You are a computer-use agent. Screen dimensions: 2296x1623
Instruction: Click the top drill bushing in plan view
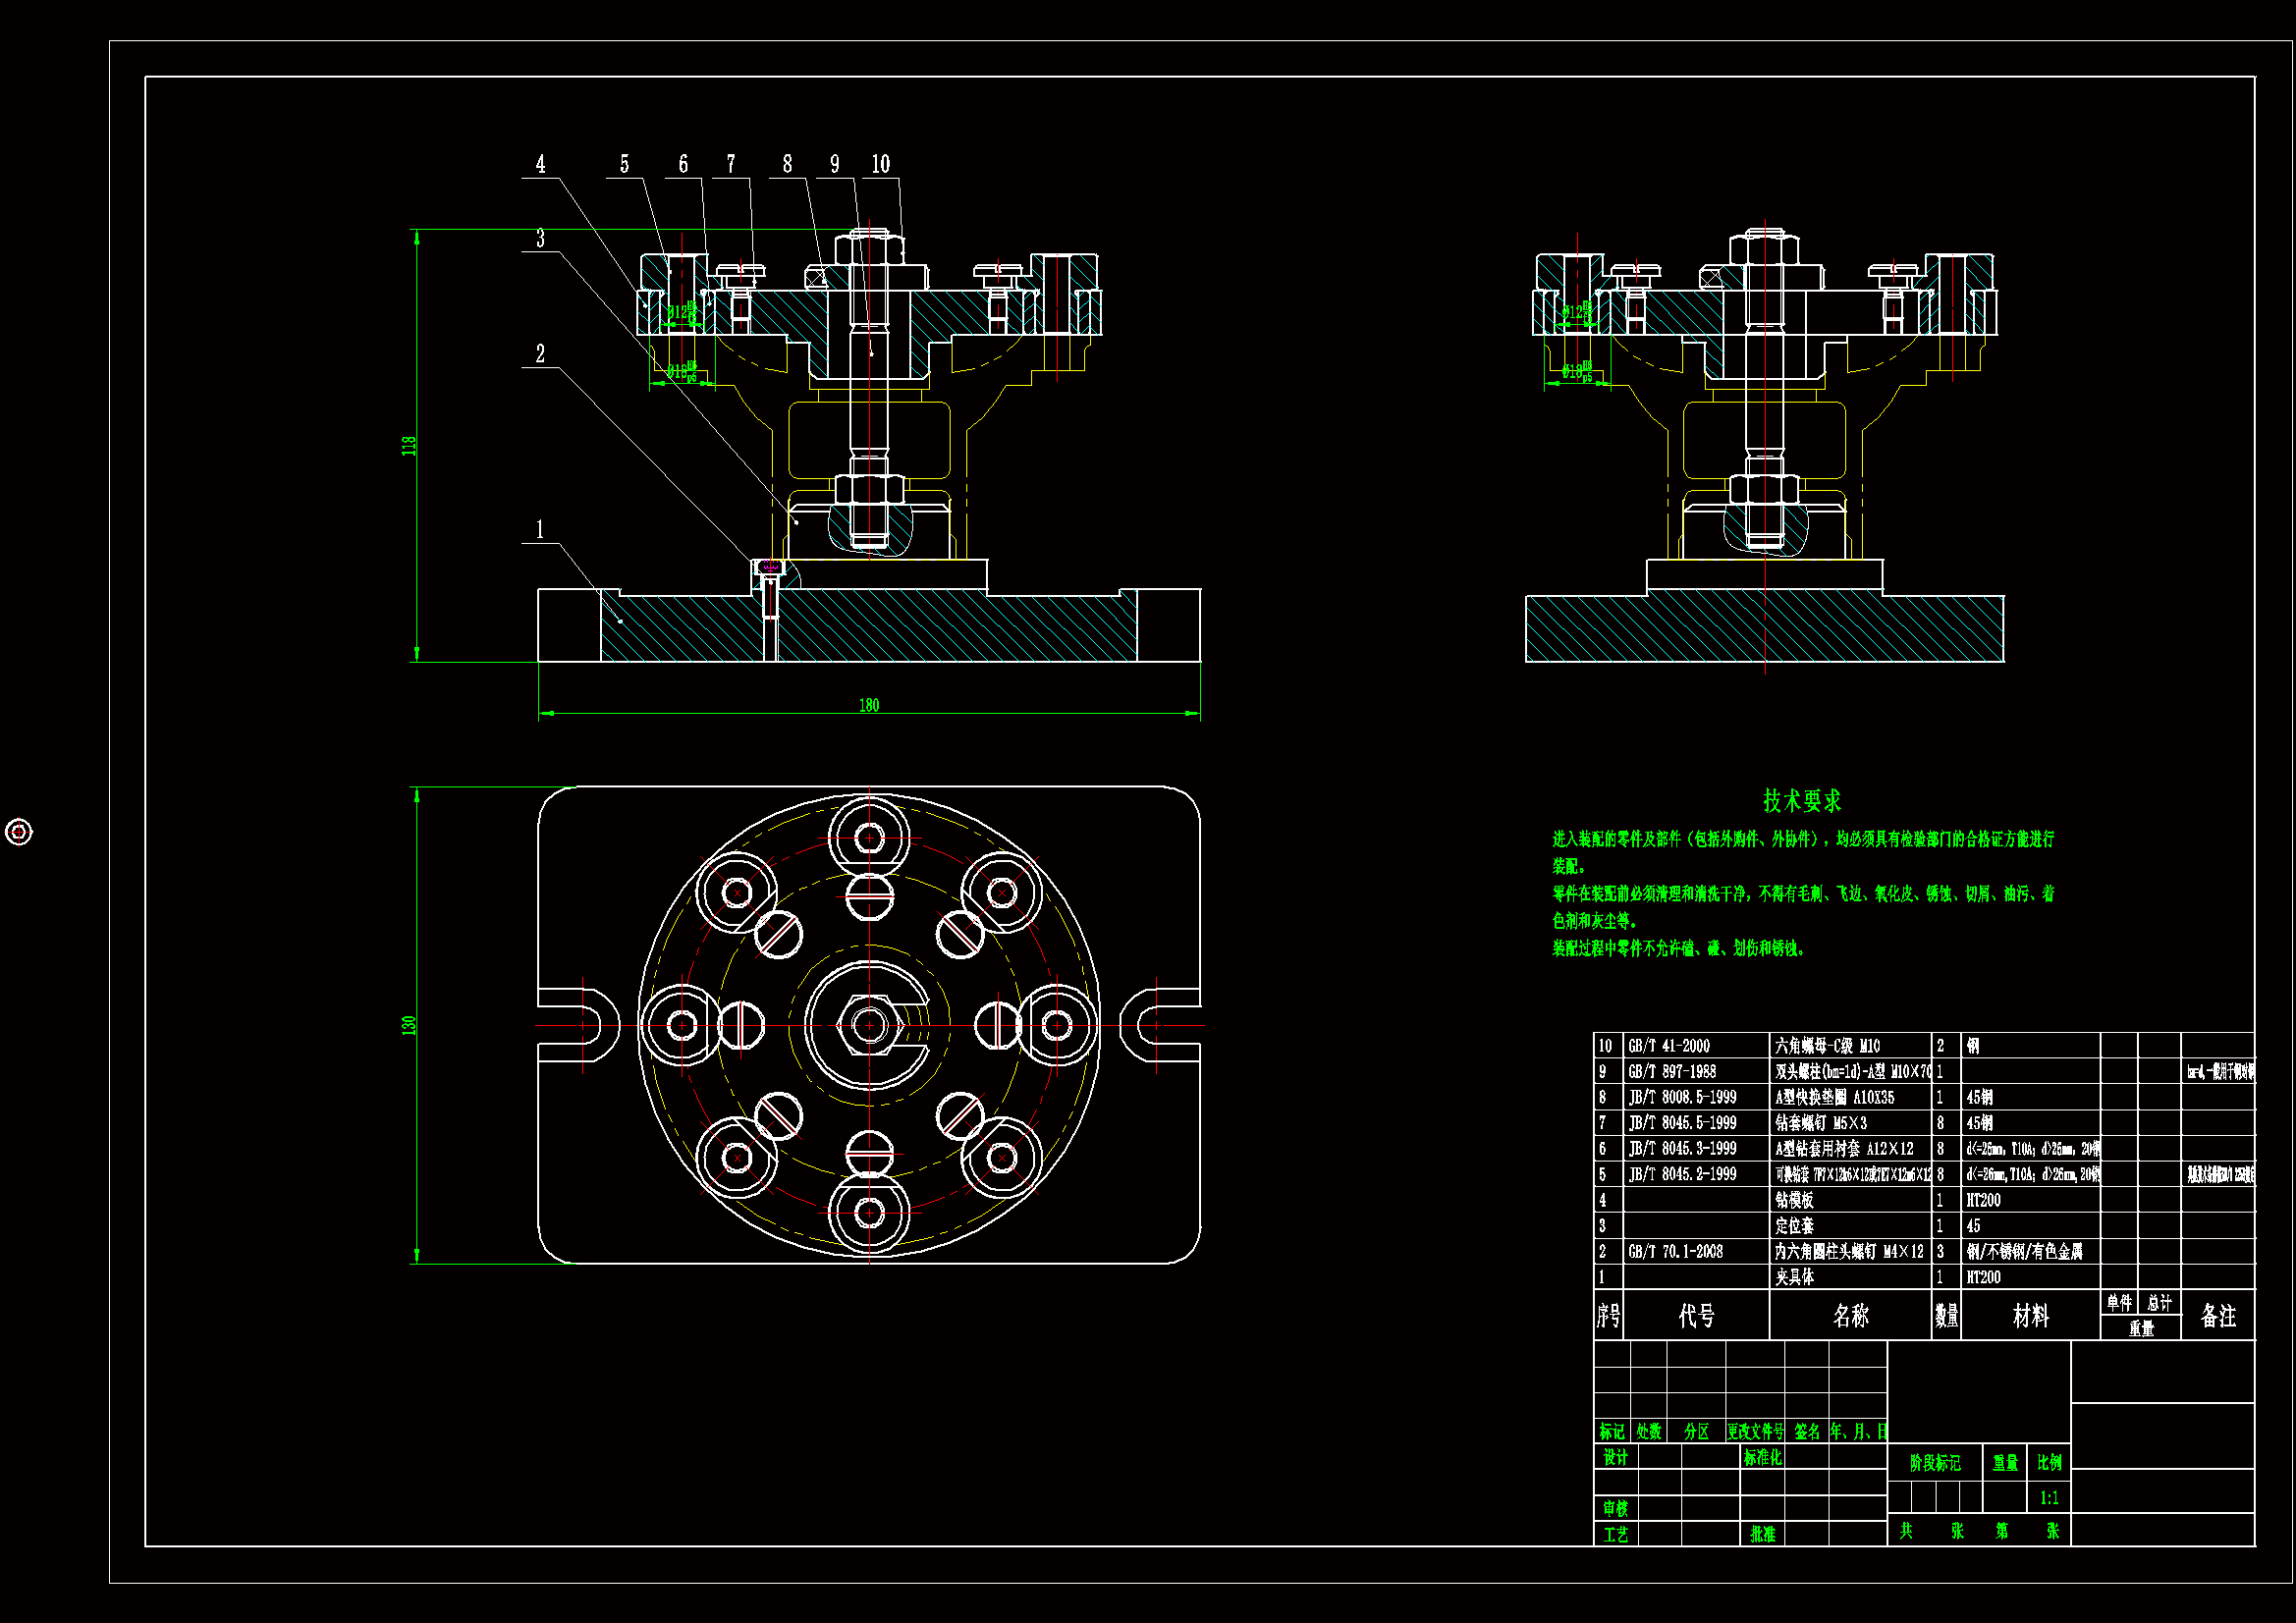(x=869, y=837)
